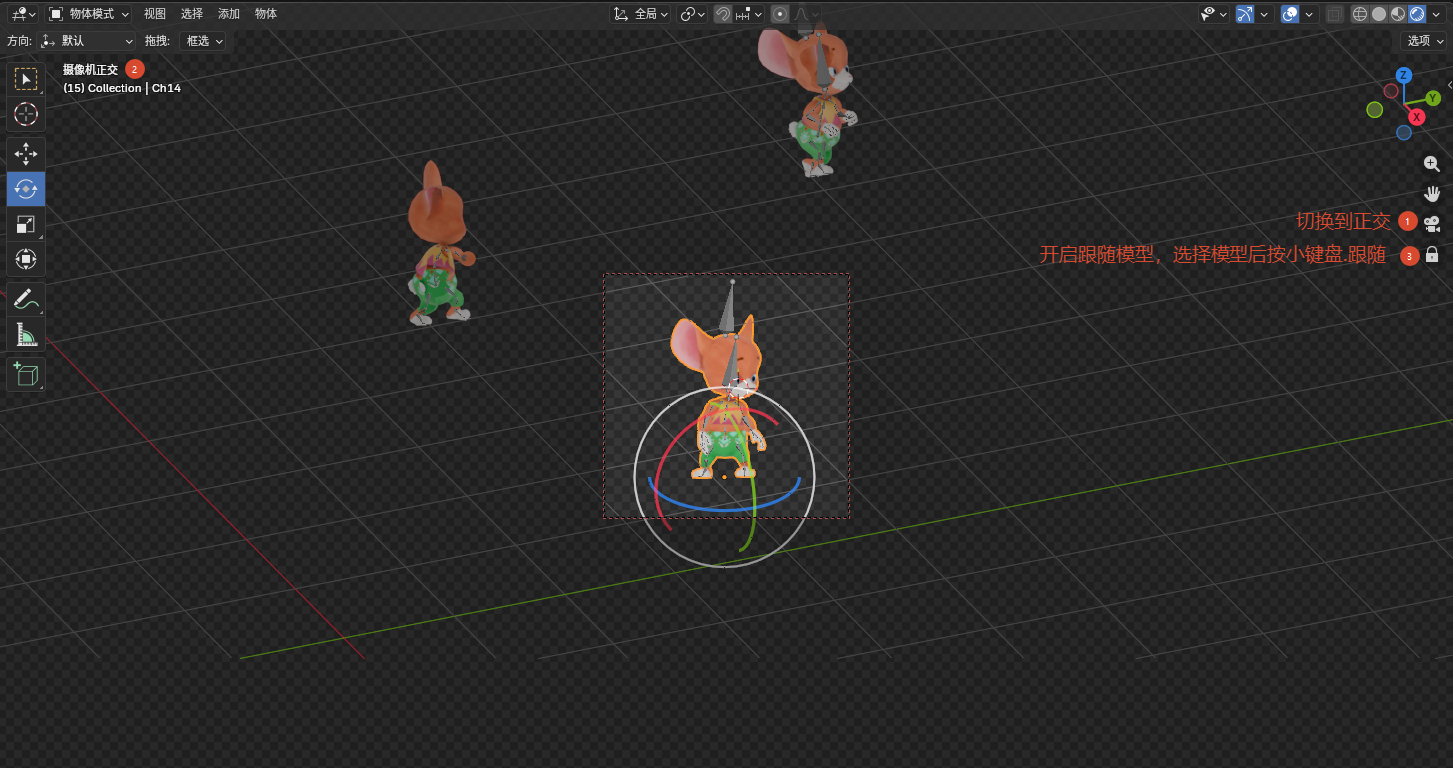Screen dimensions: 1453x768
Task: Click the 摄像机正交 view label
Action: pyautogui.click(x=90, y=70)
